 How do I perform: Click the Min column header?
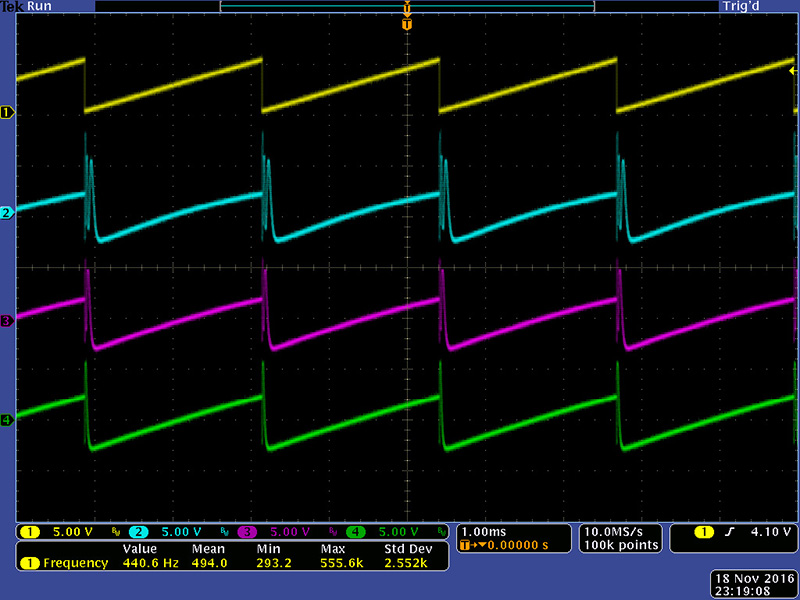click(x=268, y=549)
